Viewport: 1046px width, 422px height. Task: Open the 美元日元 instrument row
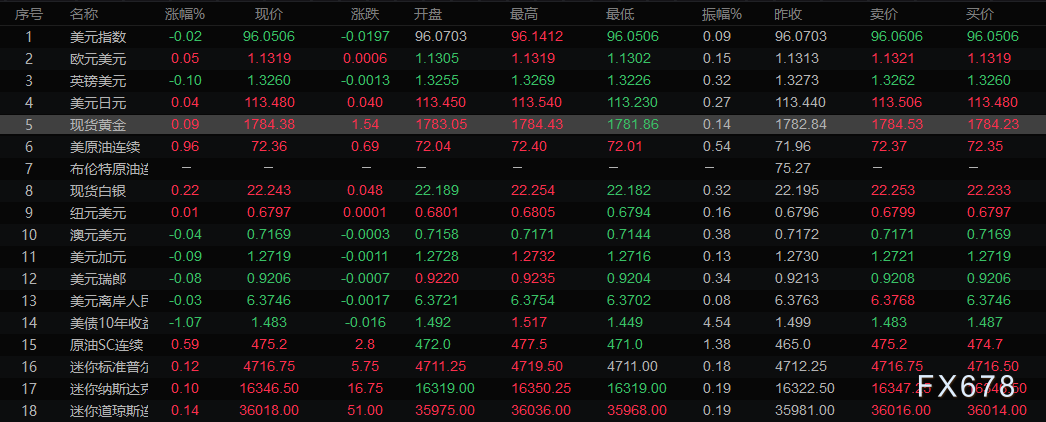pos(98,102)
